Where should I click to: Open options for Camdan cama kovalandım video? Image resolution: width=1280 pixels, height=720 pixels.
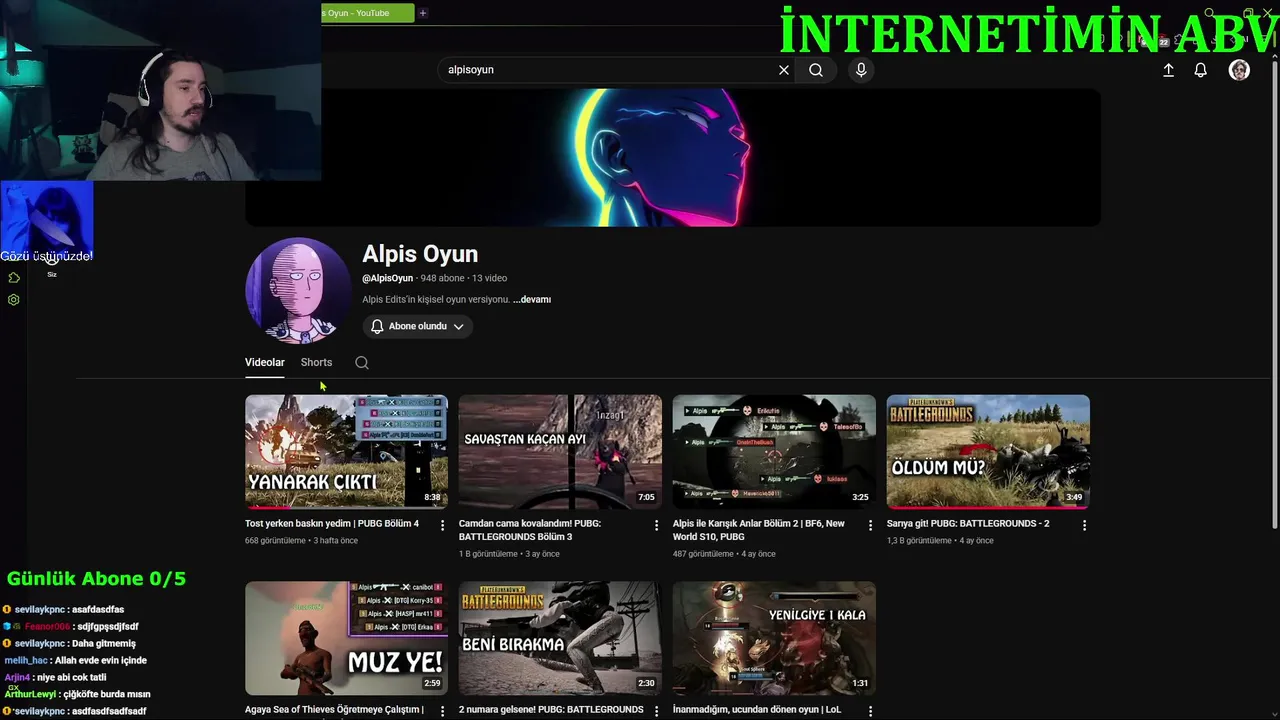point(656,525)
